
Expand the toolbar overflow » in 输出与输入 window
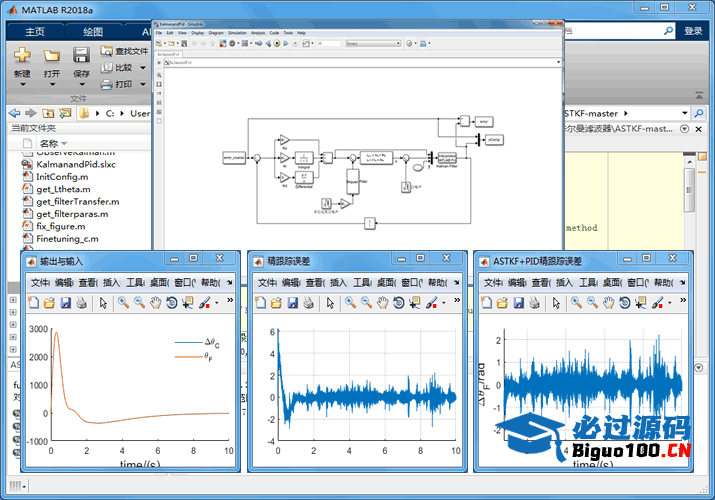(230, 300)
